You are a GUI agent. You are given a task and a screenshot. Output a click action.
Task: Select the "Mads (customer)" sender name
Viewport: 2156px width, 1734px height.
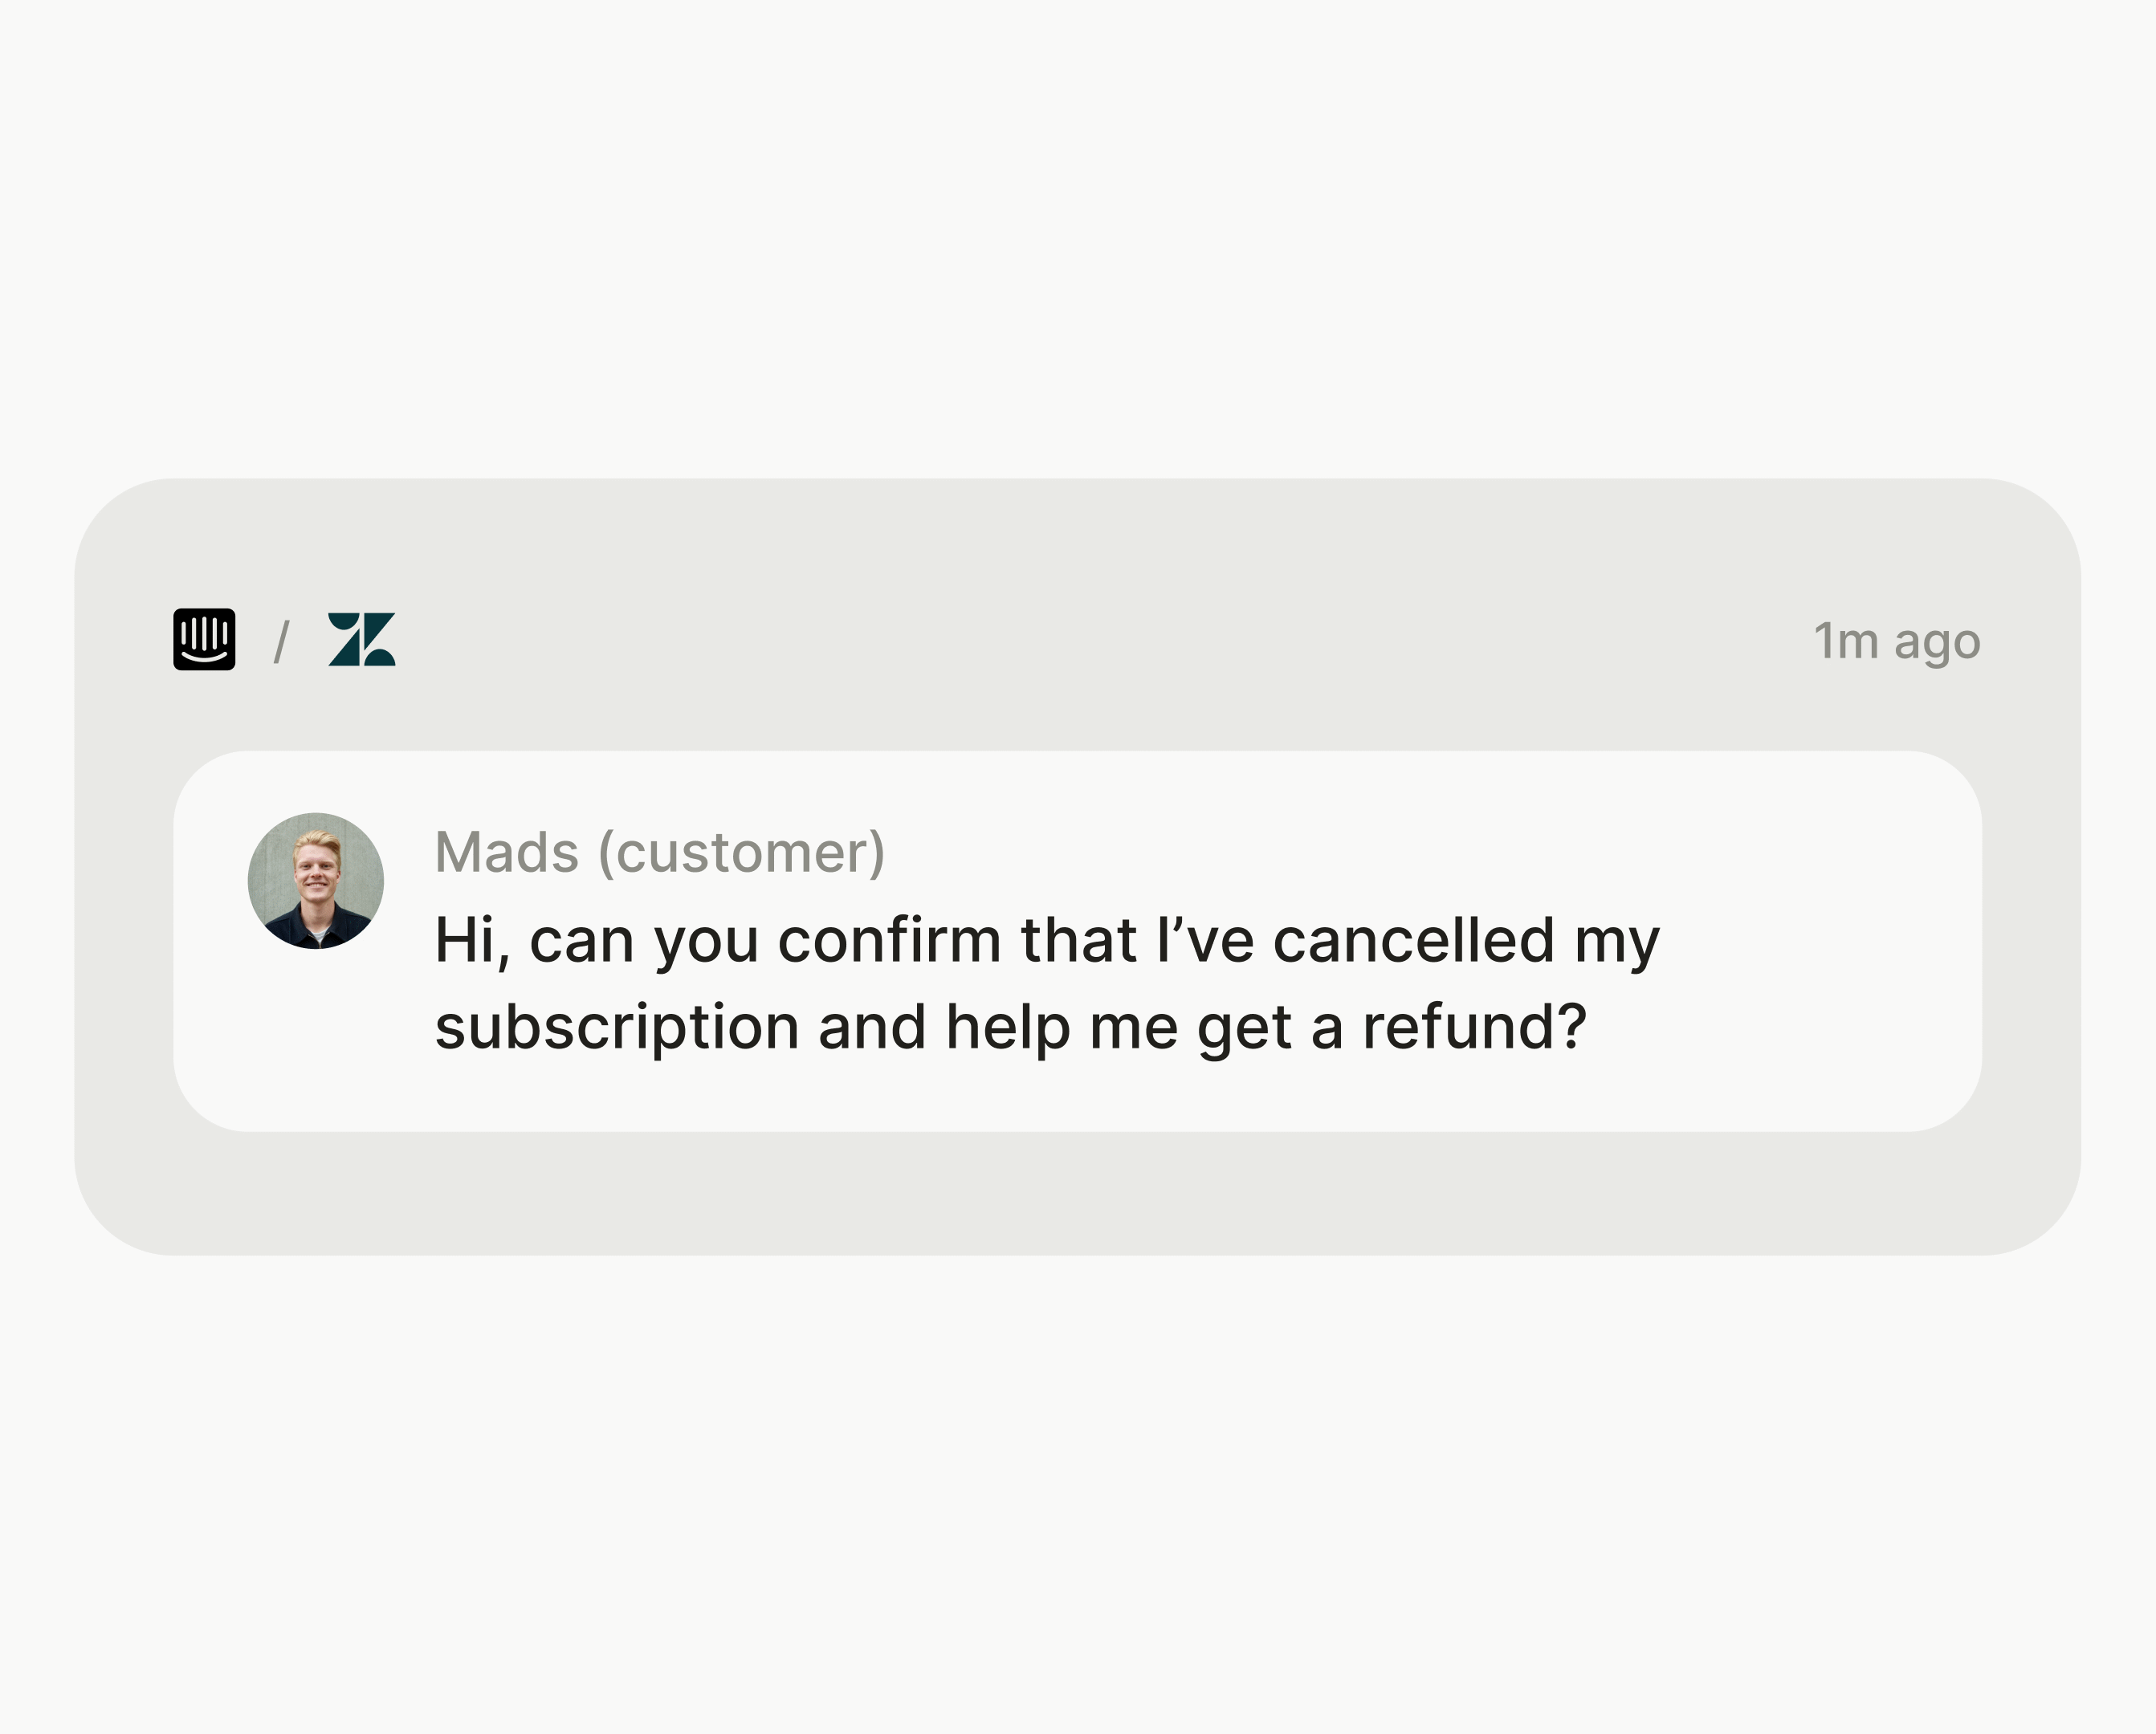[x=659, y=852]
